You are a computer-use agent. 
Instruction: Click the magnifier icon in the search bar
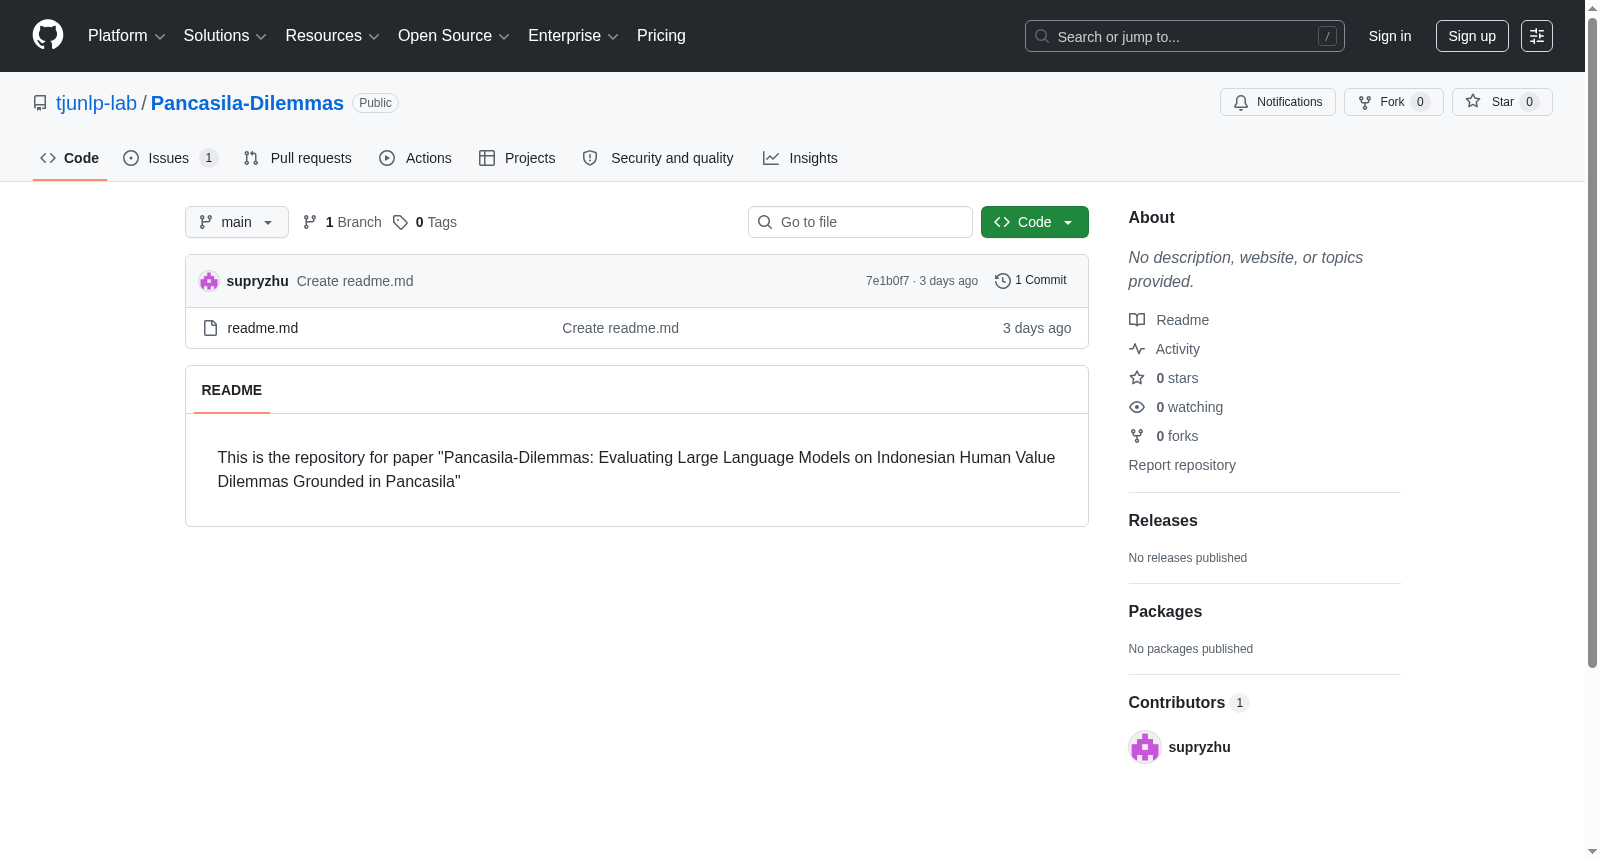click(x=1042, y=36)
